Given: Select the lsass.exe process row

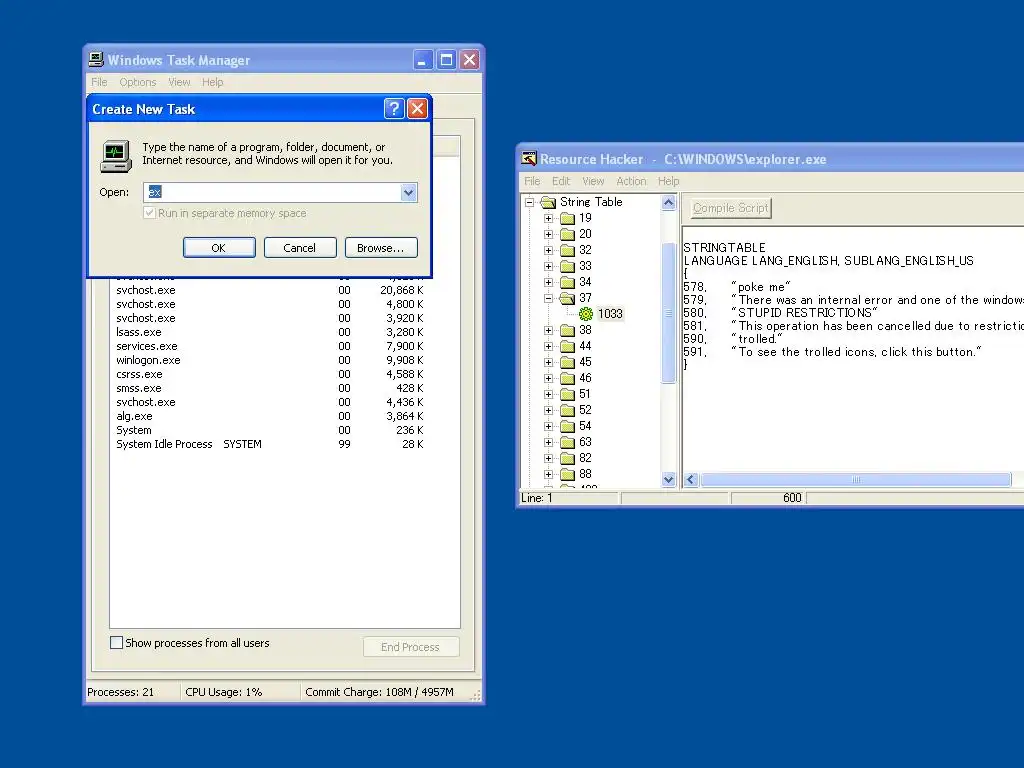Looking at the screenshot, I should (270, 332).
